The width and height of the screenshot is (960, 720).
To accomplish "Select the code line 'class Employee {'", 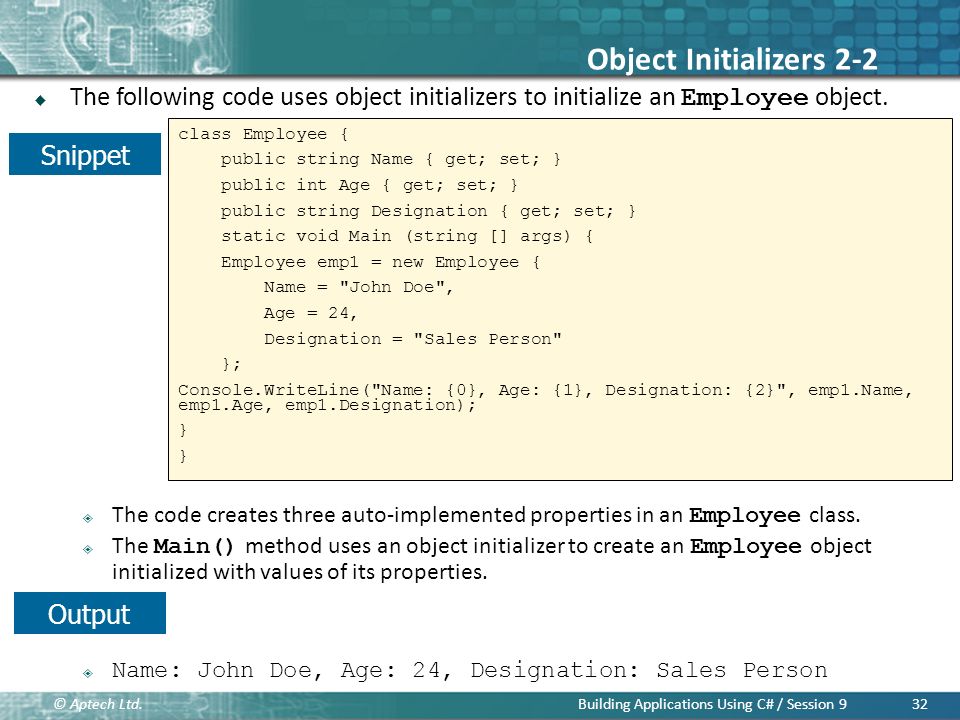I will pyautogui.click(x=263, y=134).
